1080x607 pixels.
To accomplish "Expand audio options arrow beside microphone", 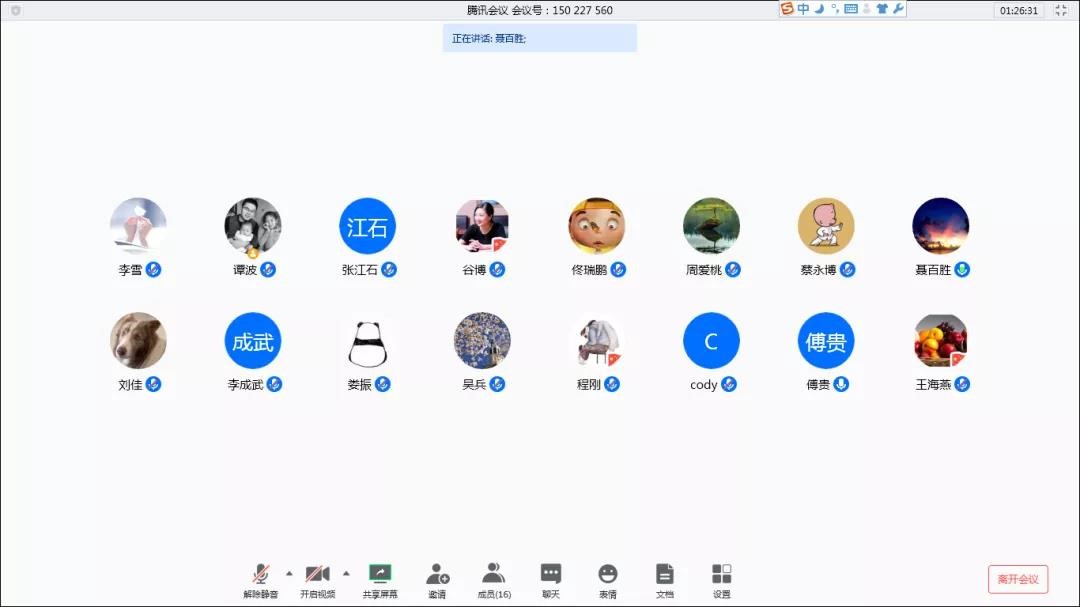I will (289, 573).
